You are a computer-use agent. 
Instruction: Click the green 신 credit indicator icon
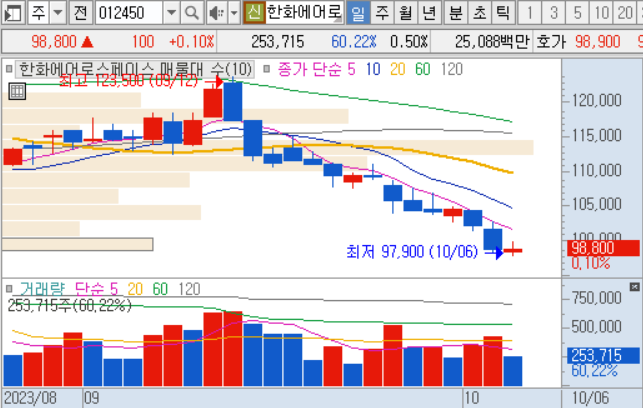(x=254, y=13)
